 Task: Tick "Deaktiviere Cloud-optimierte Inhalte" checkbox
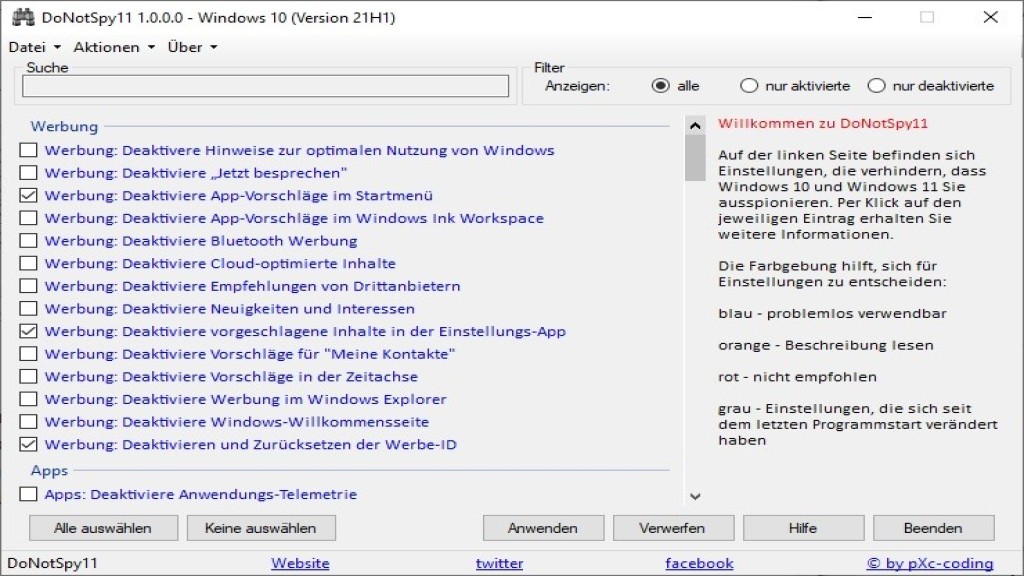pos(29,264)
